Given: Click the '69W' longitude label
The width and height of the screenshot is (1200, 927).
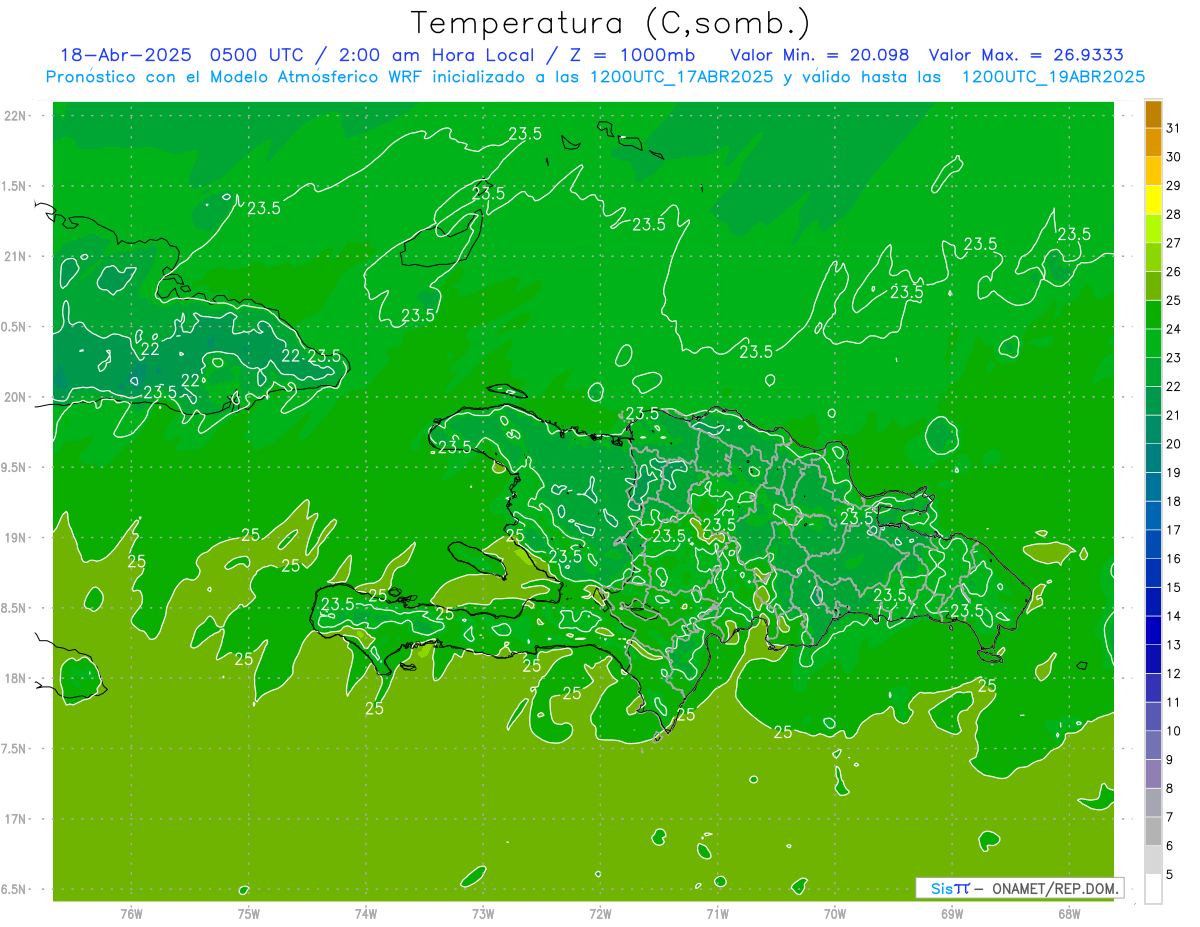Looking at the screenshot, I should [x=952, y=913].
